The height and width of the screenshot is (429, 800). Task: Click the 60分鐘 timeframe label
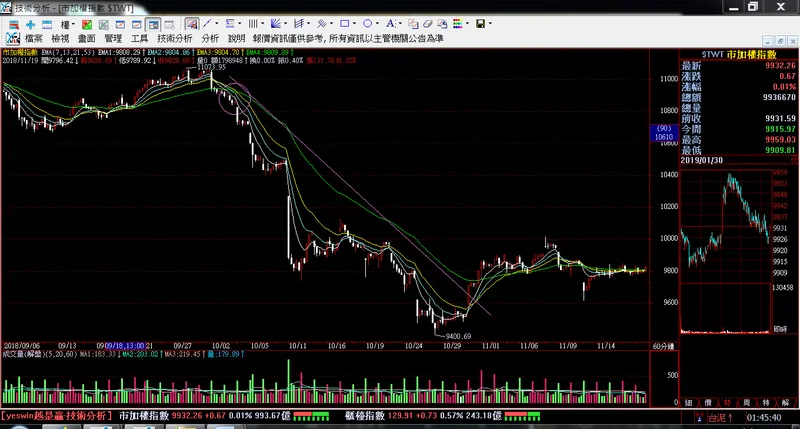663,346
